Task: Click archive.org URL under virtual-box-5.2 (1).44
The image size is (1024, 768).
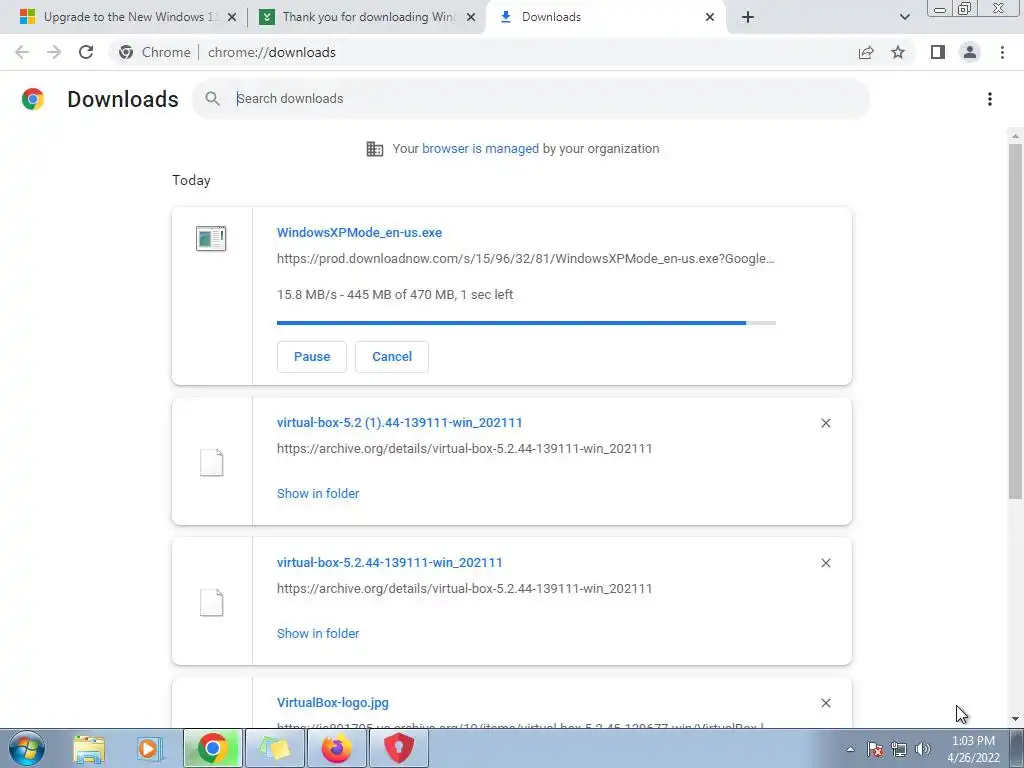Action: click(x=464, y=449)
